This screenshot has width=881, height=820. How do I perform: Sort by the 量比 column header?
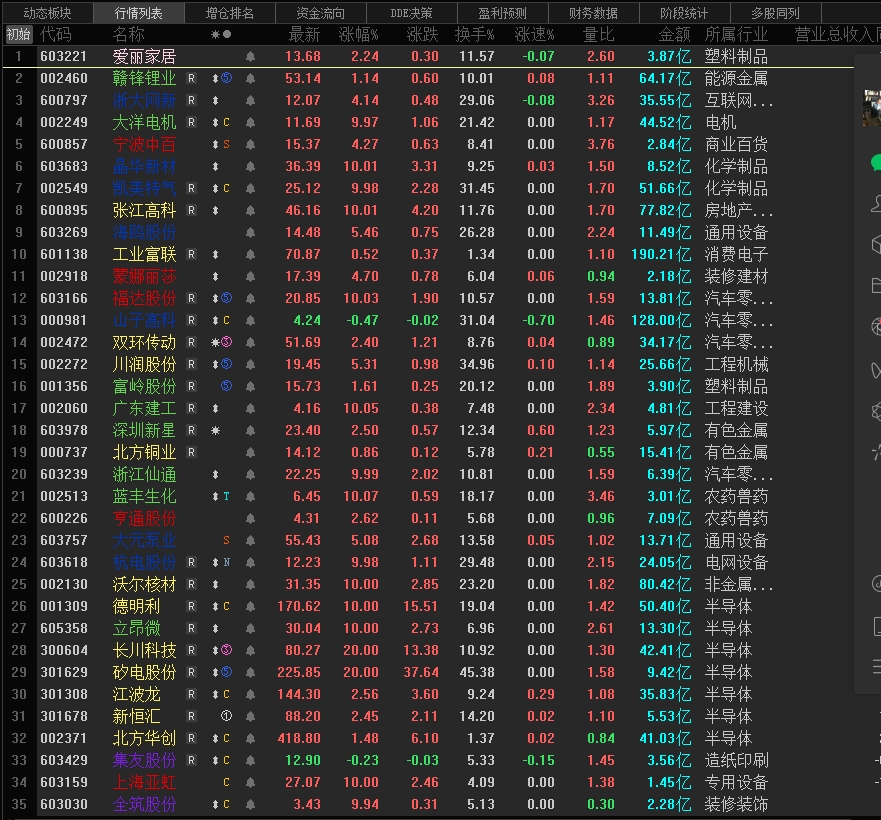[x=598, y=34]
